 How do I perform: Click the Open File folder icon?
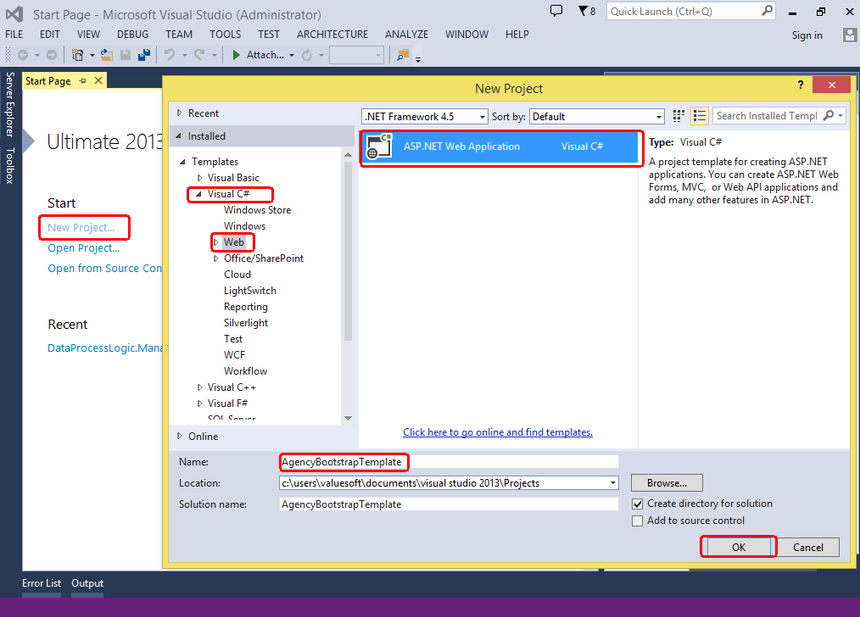(x=105, y=55)
